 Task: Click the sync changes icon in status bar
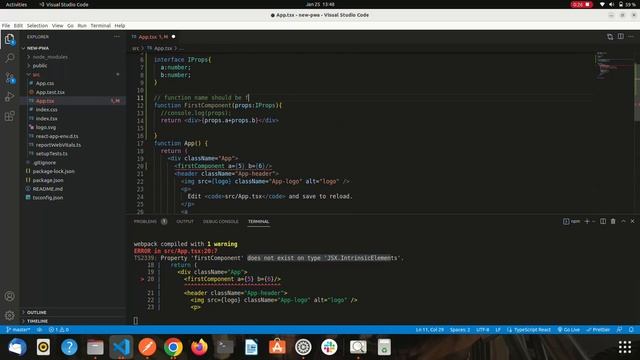click(x=40, y=329)
